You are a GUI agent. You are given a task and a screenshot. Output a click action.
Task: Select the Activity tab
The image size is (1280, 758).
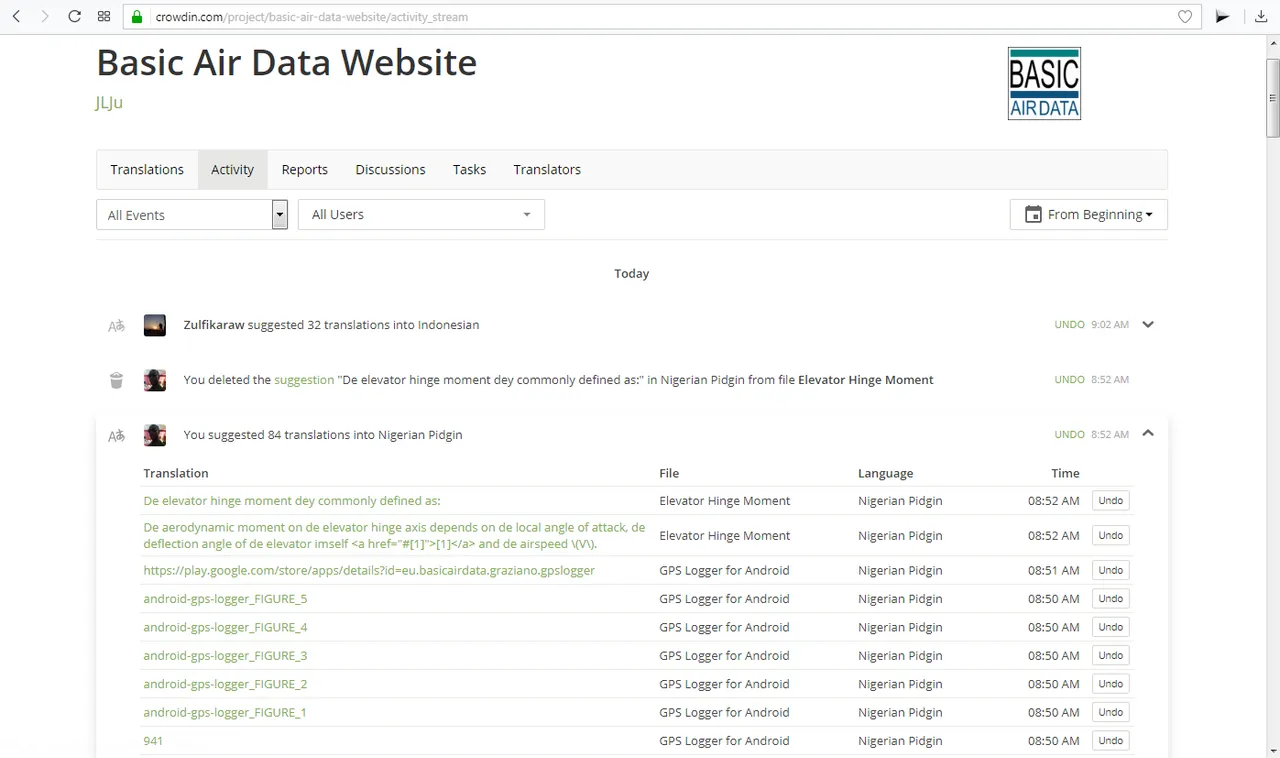(232, 169)
